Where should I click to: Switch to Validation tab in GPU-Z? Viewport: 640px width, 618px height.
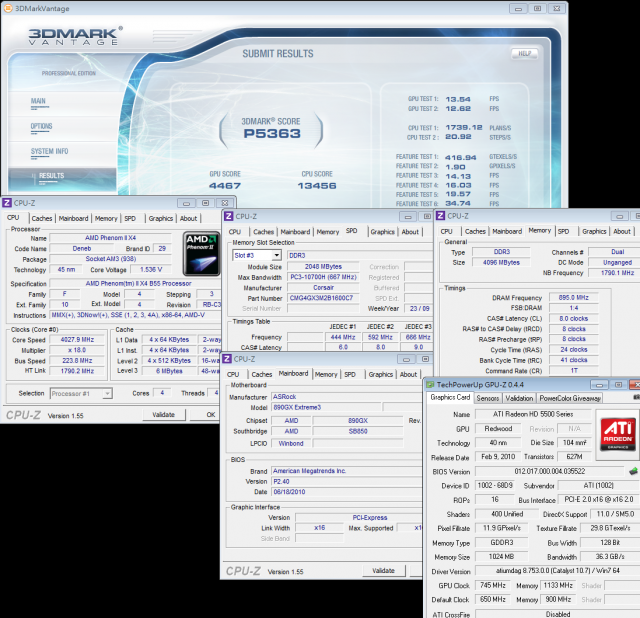[x=519, y=398]
